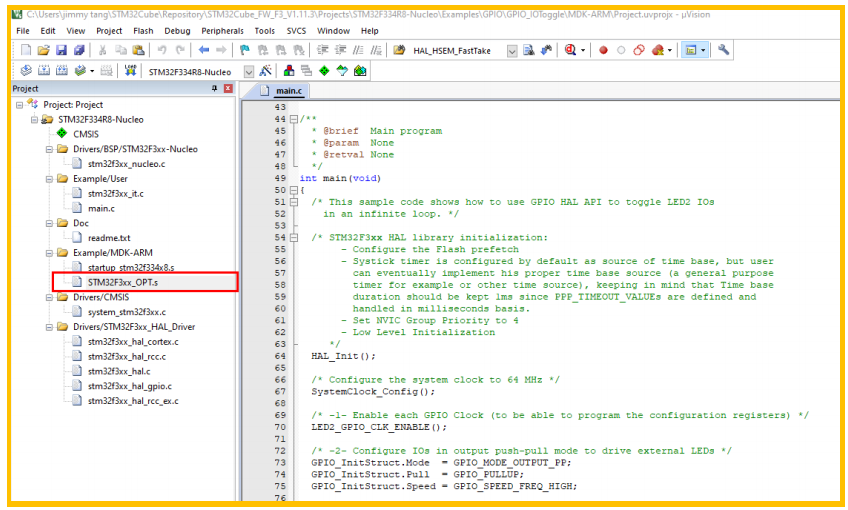Open the Peripherals menu
Viewport: 848px width, 510px height.
tap(222, 31)
